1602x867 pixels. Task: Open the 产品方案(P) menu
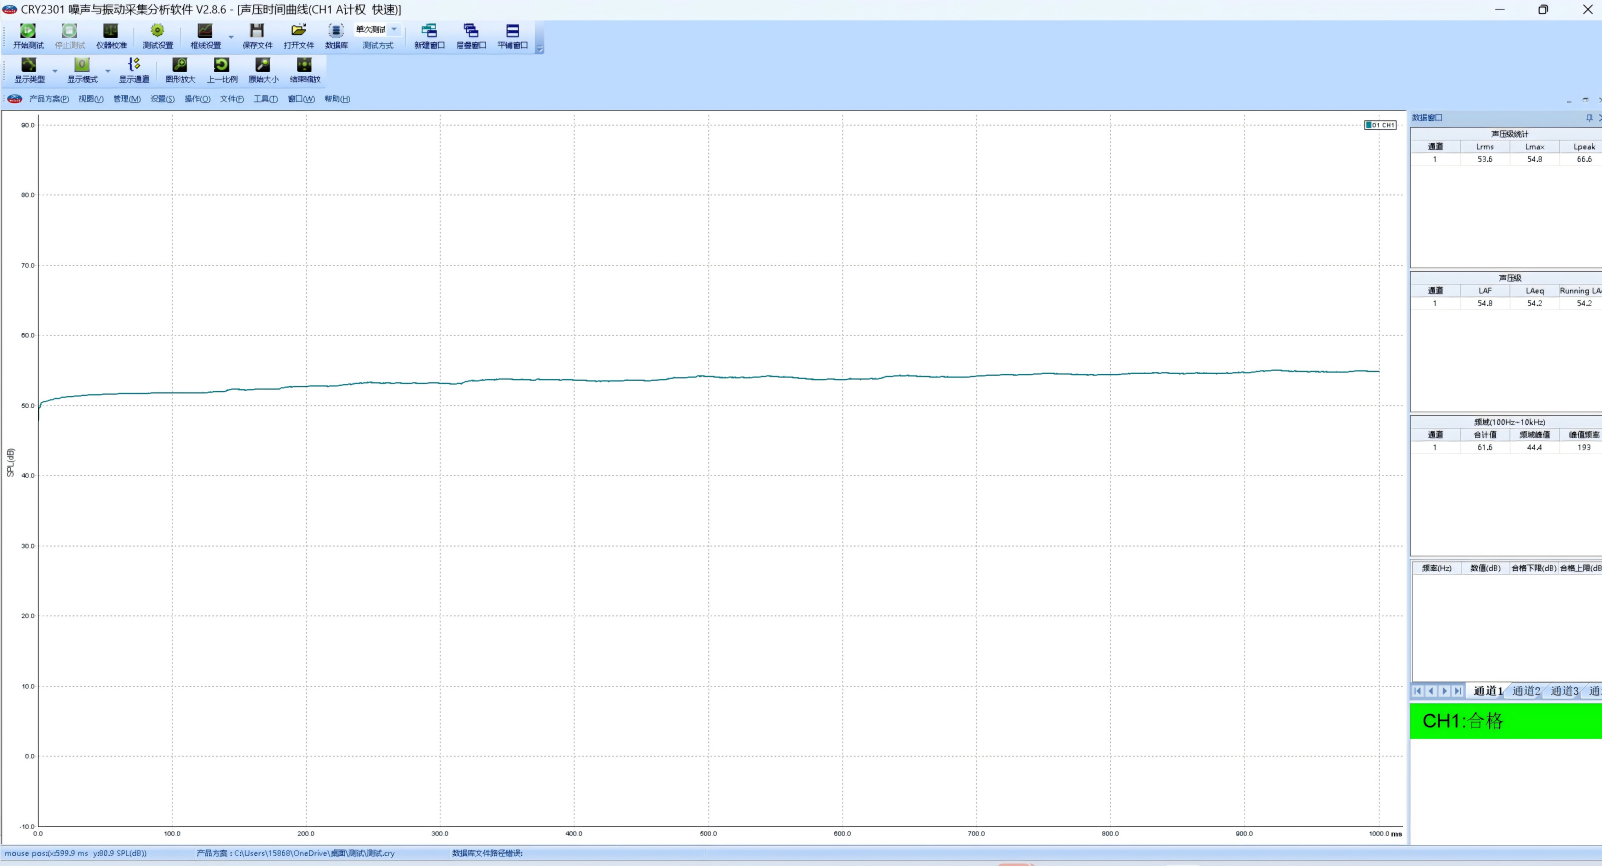[48, 99]
